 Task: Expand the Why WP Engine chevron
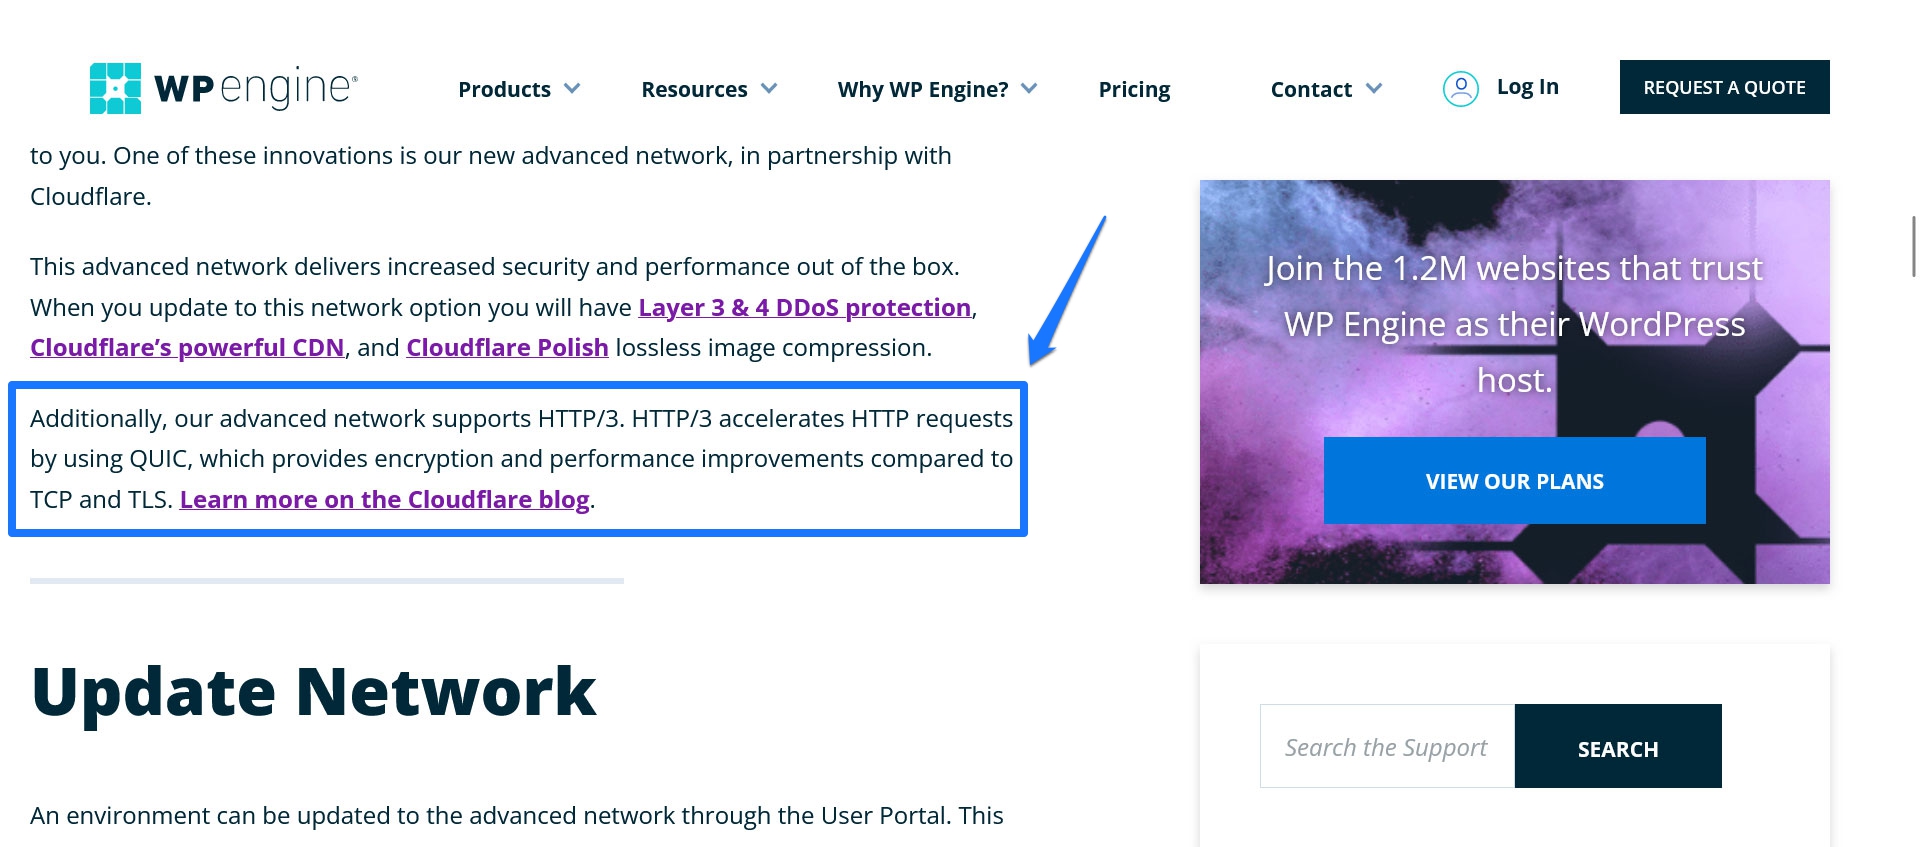(1029, 89)
